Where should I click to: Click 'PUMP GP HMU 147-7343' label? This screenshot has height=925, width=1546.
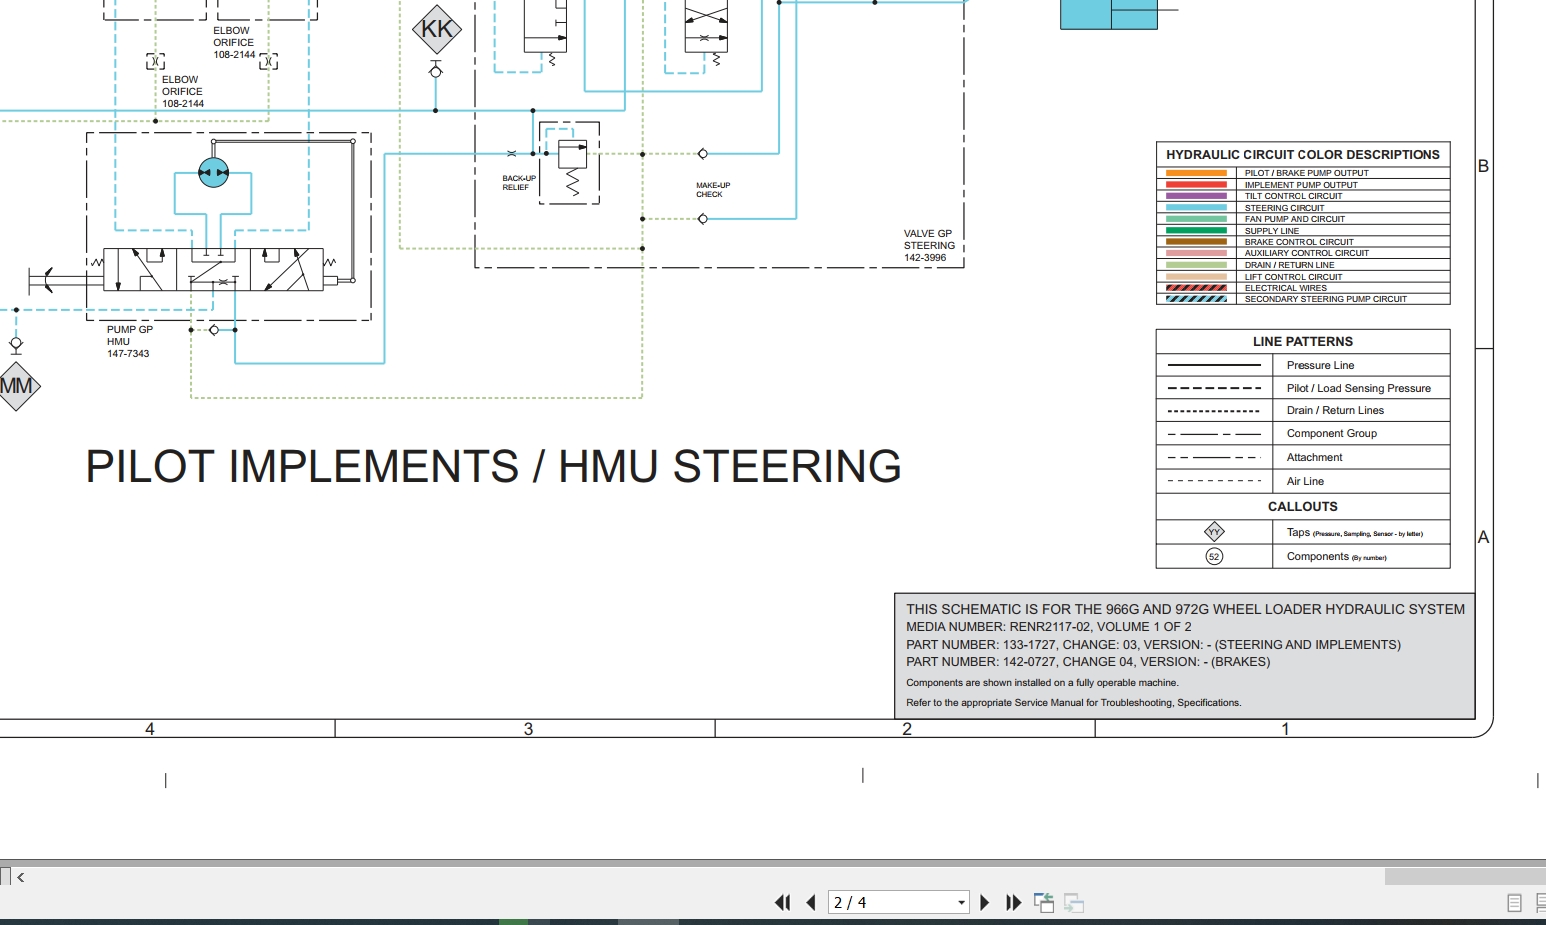coord(130,342)
